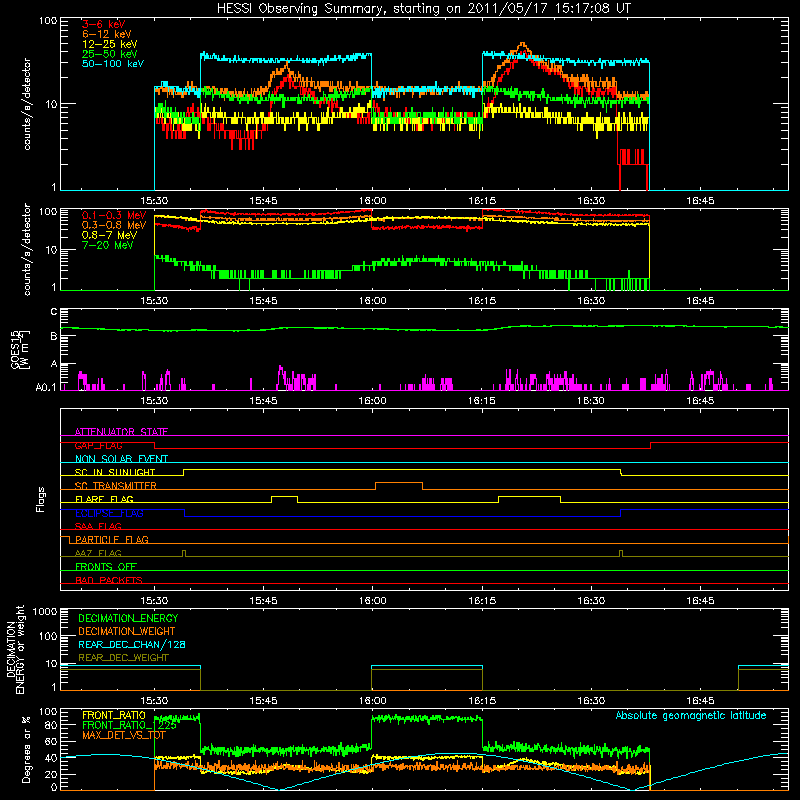Select the red 3-6 keV legend label
Screen dimensions: 800x800
point(103,24)
